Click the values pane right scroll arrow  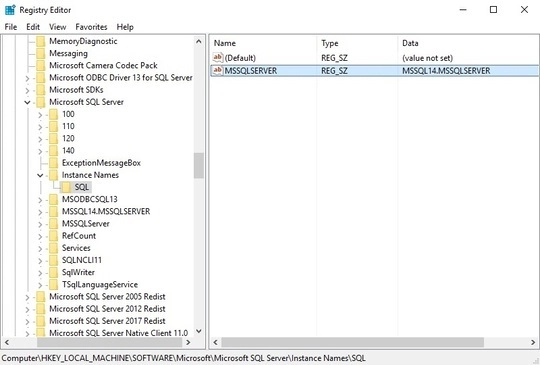(x=533, y=342)
